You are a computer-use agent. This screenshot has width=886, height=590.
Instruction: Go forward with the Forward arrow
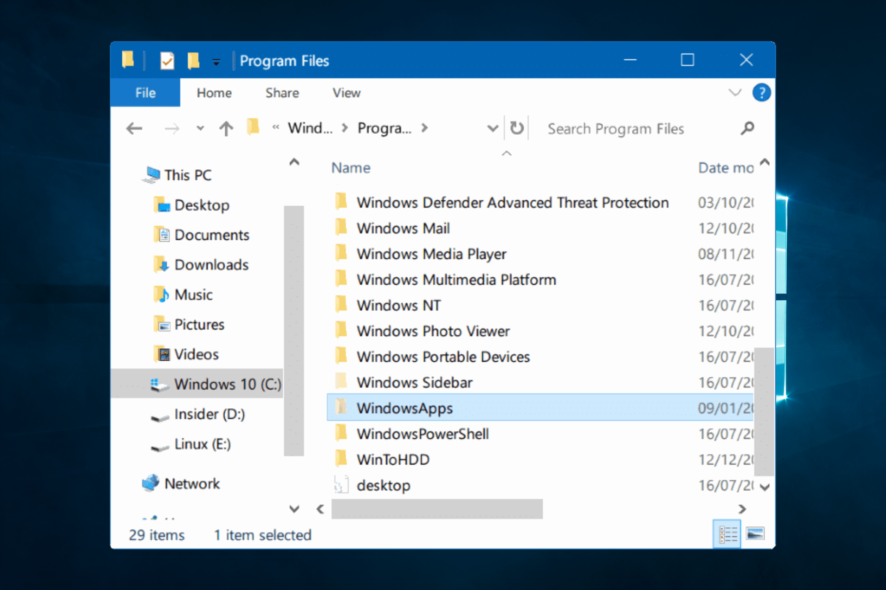click(172, 129)
